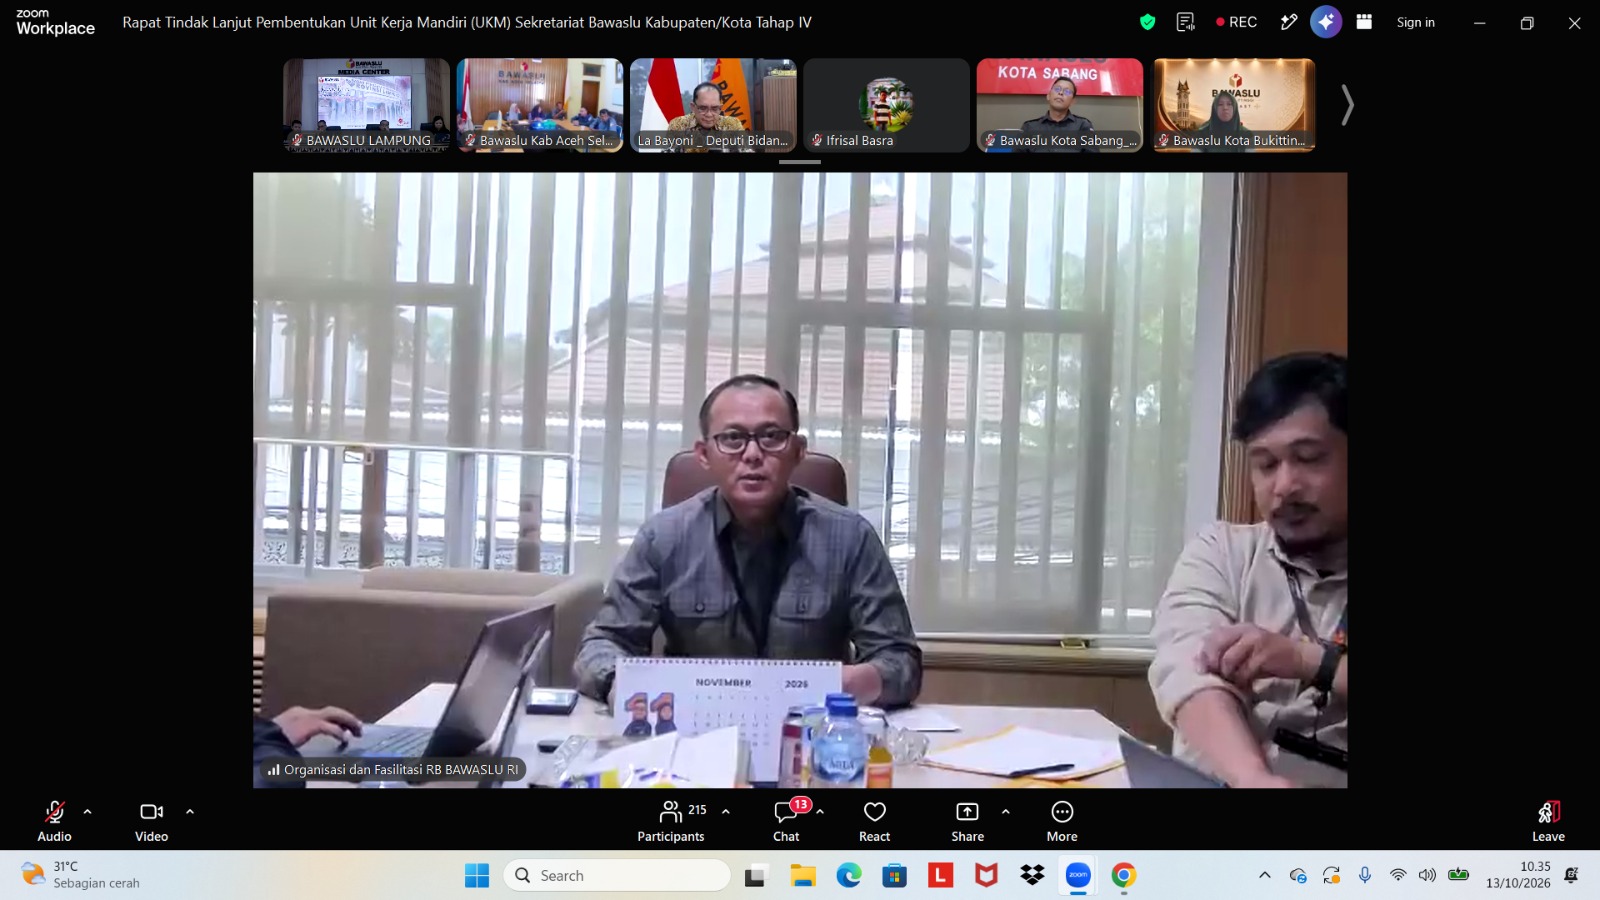Select the BAWASLU LAMPUNG video thumbnail
The width and height of the screenshot is (1600, 900).
point(366,105)
